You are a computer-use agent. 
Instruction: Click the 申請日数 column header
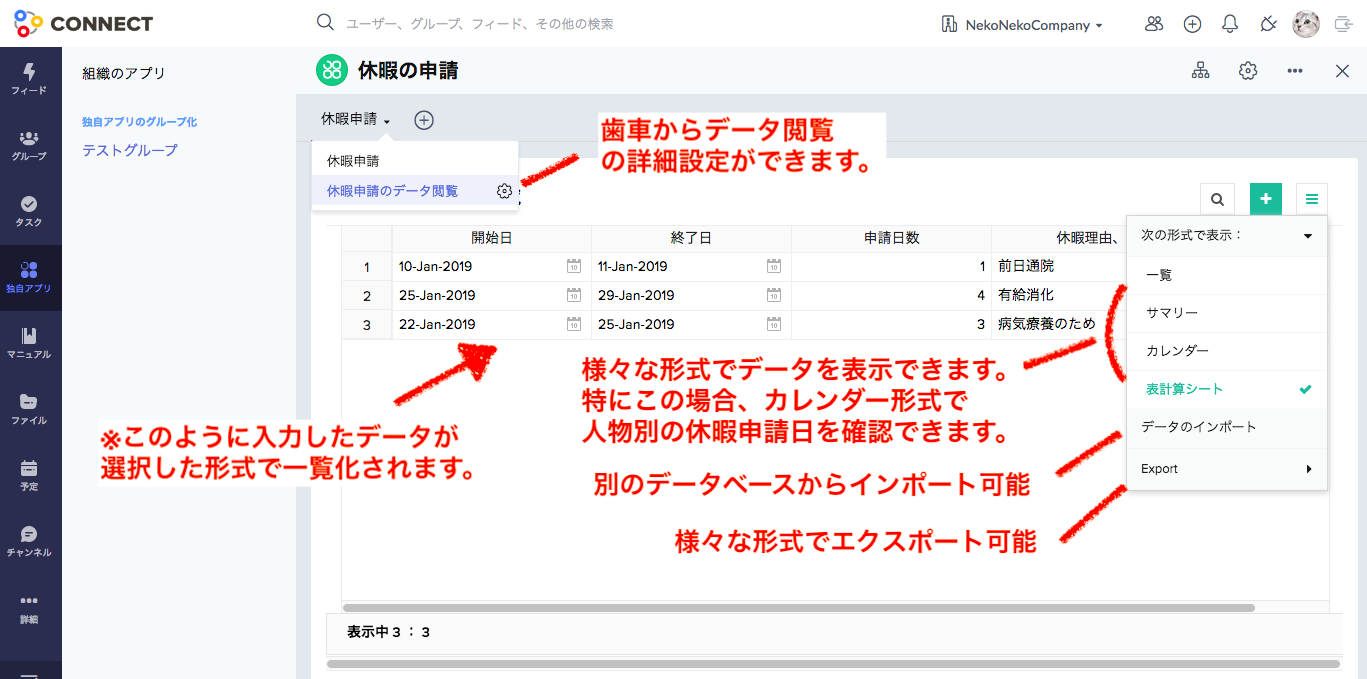click(x=891, y=238)
